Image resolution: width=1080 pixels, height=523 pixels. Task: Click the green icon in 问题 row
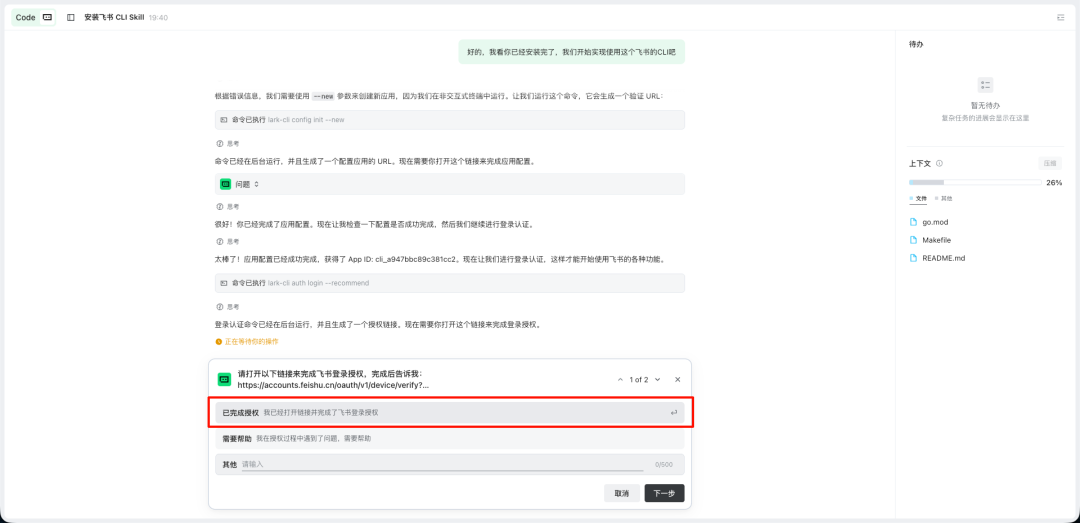tap(225, 184)
